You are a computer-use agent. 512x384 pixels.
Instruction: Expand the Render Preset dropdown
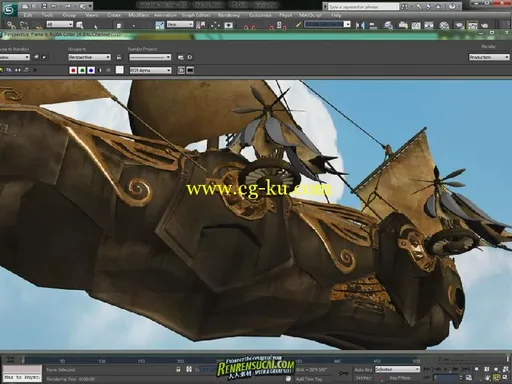tap(150, 57)
